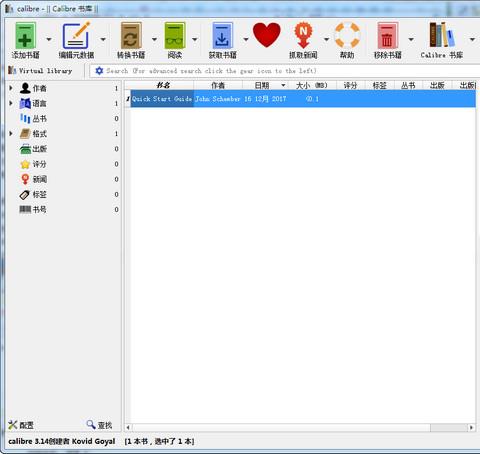480x454 pixels.
Task: Expand the 格式 tree node
Action: [x=11, y=134]
